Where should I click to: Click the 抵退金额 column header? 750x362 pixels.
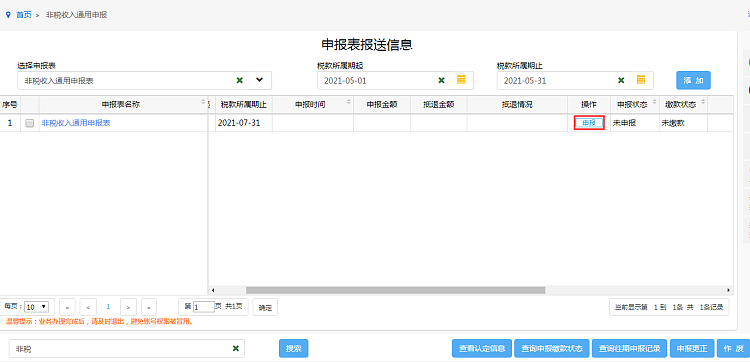click(439, 104)
